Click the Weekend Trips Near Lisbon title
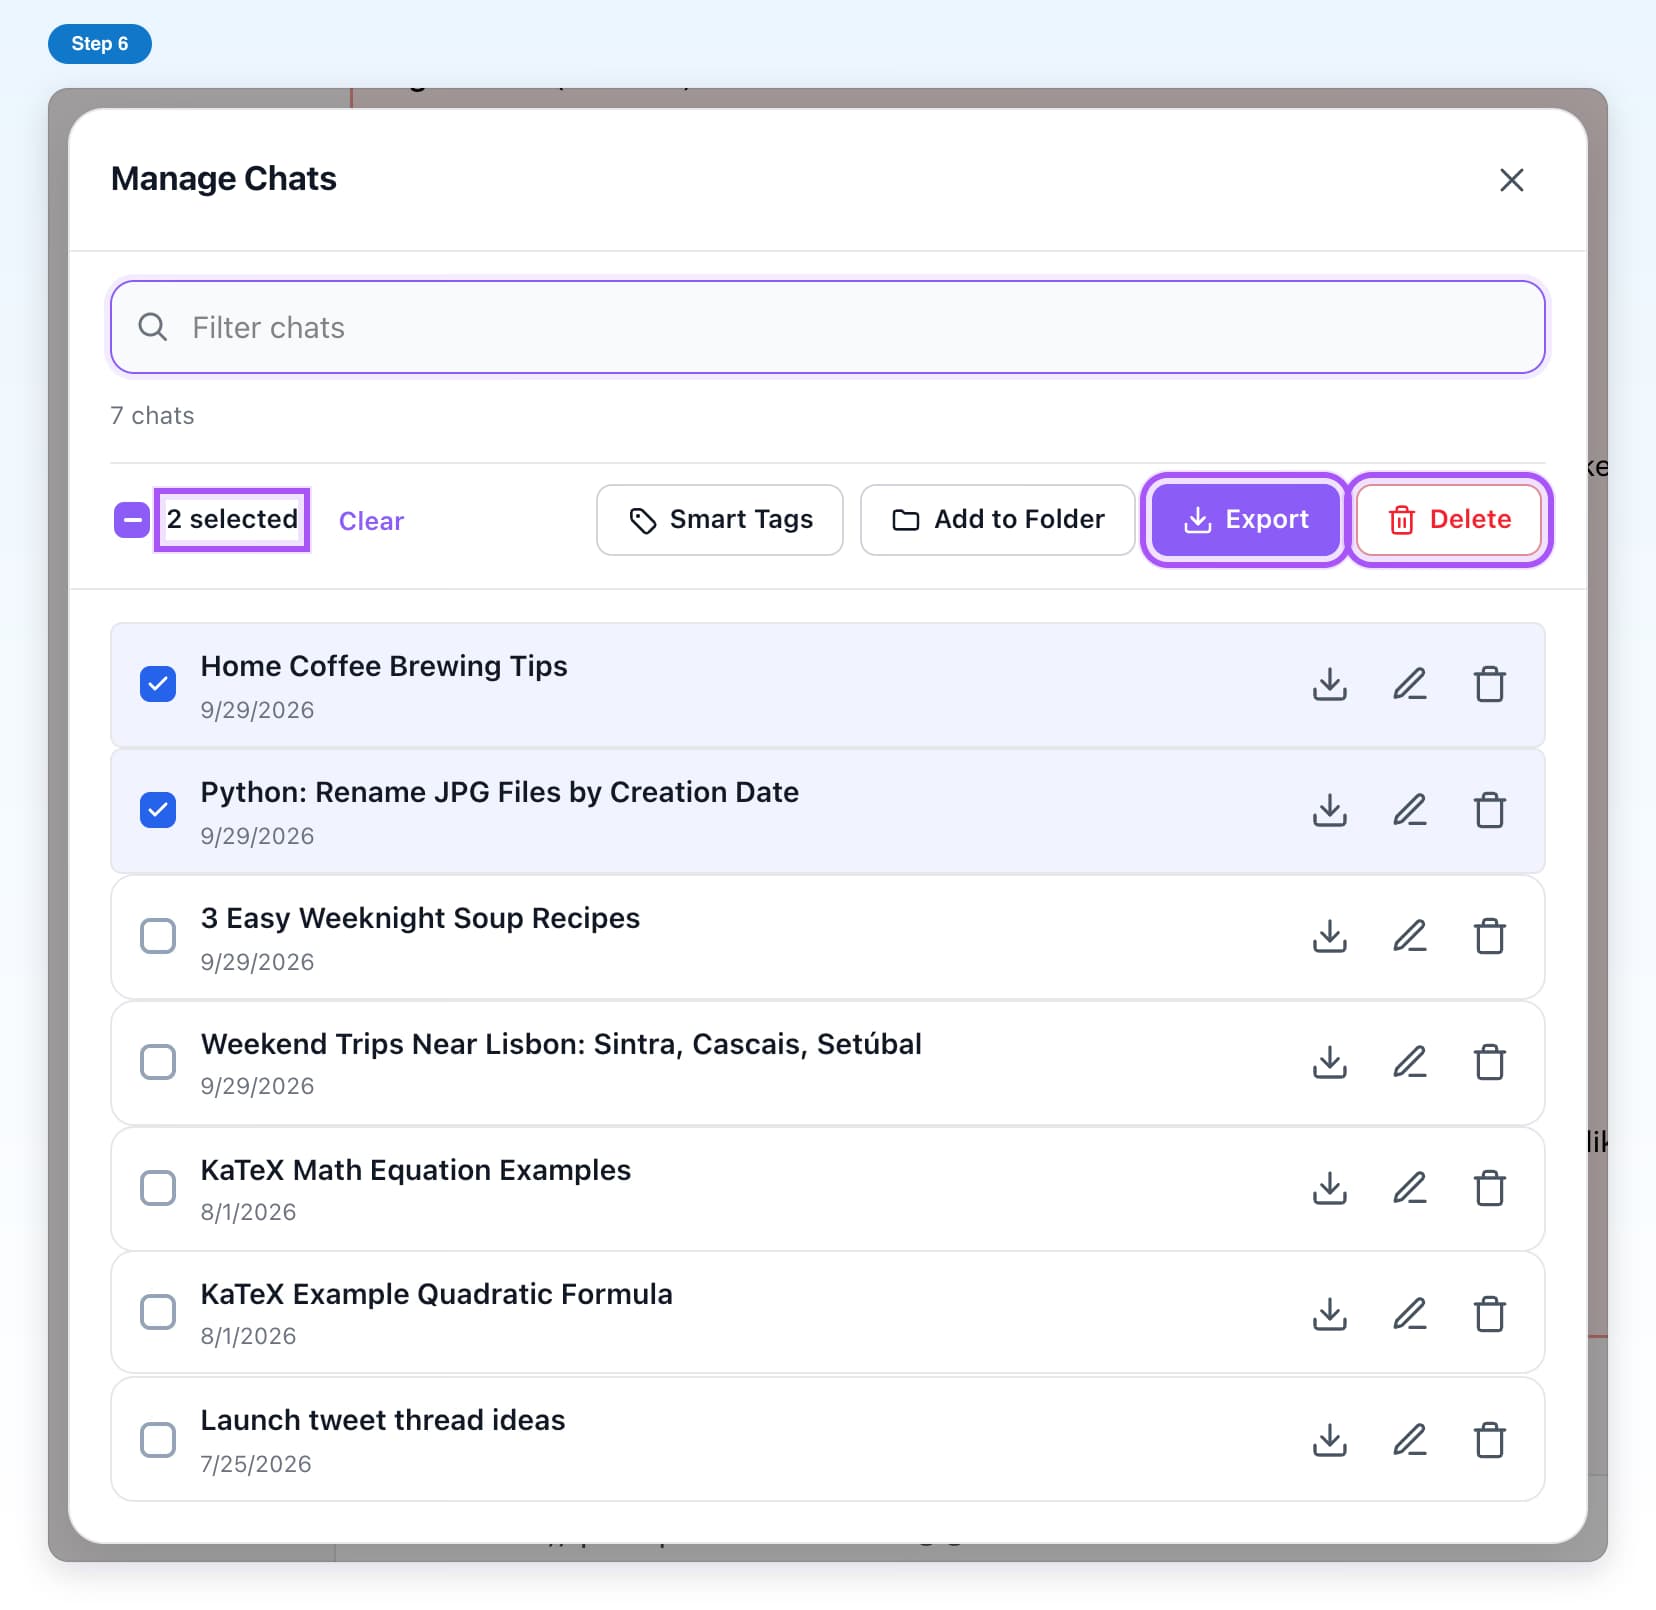The width and height of the screenshot is (1656, 1610). [x=561, y=1044]
